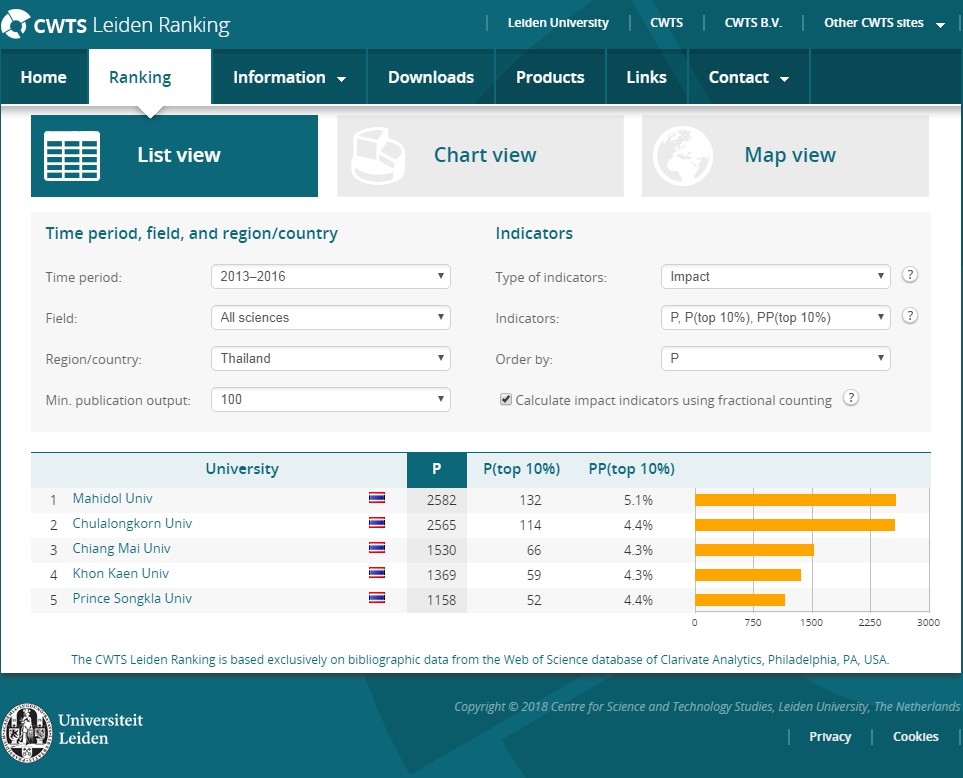This screenshot has height=778, width=963.
Task: Open the Chulalongkorn Univ link
Action: [x=132, y=524]
